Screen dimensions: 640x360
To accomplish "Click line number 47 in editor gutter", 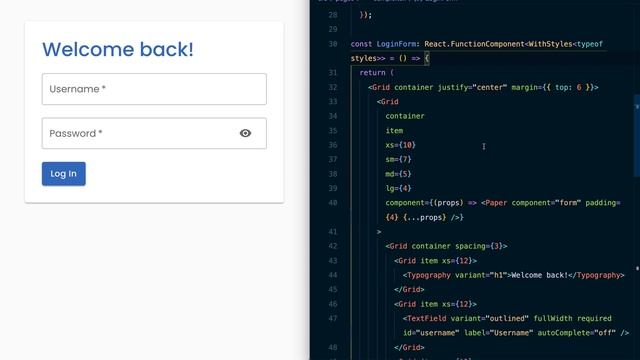I will tap(333, 318).
